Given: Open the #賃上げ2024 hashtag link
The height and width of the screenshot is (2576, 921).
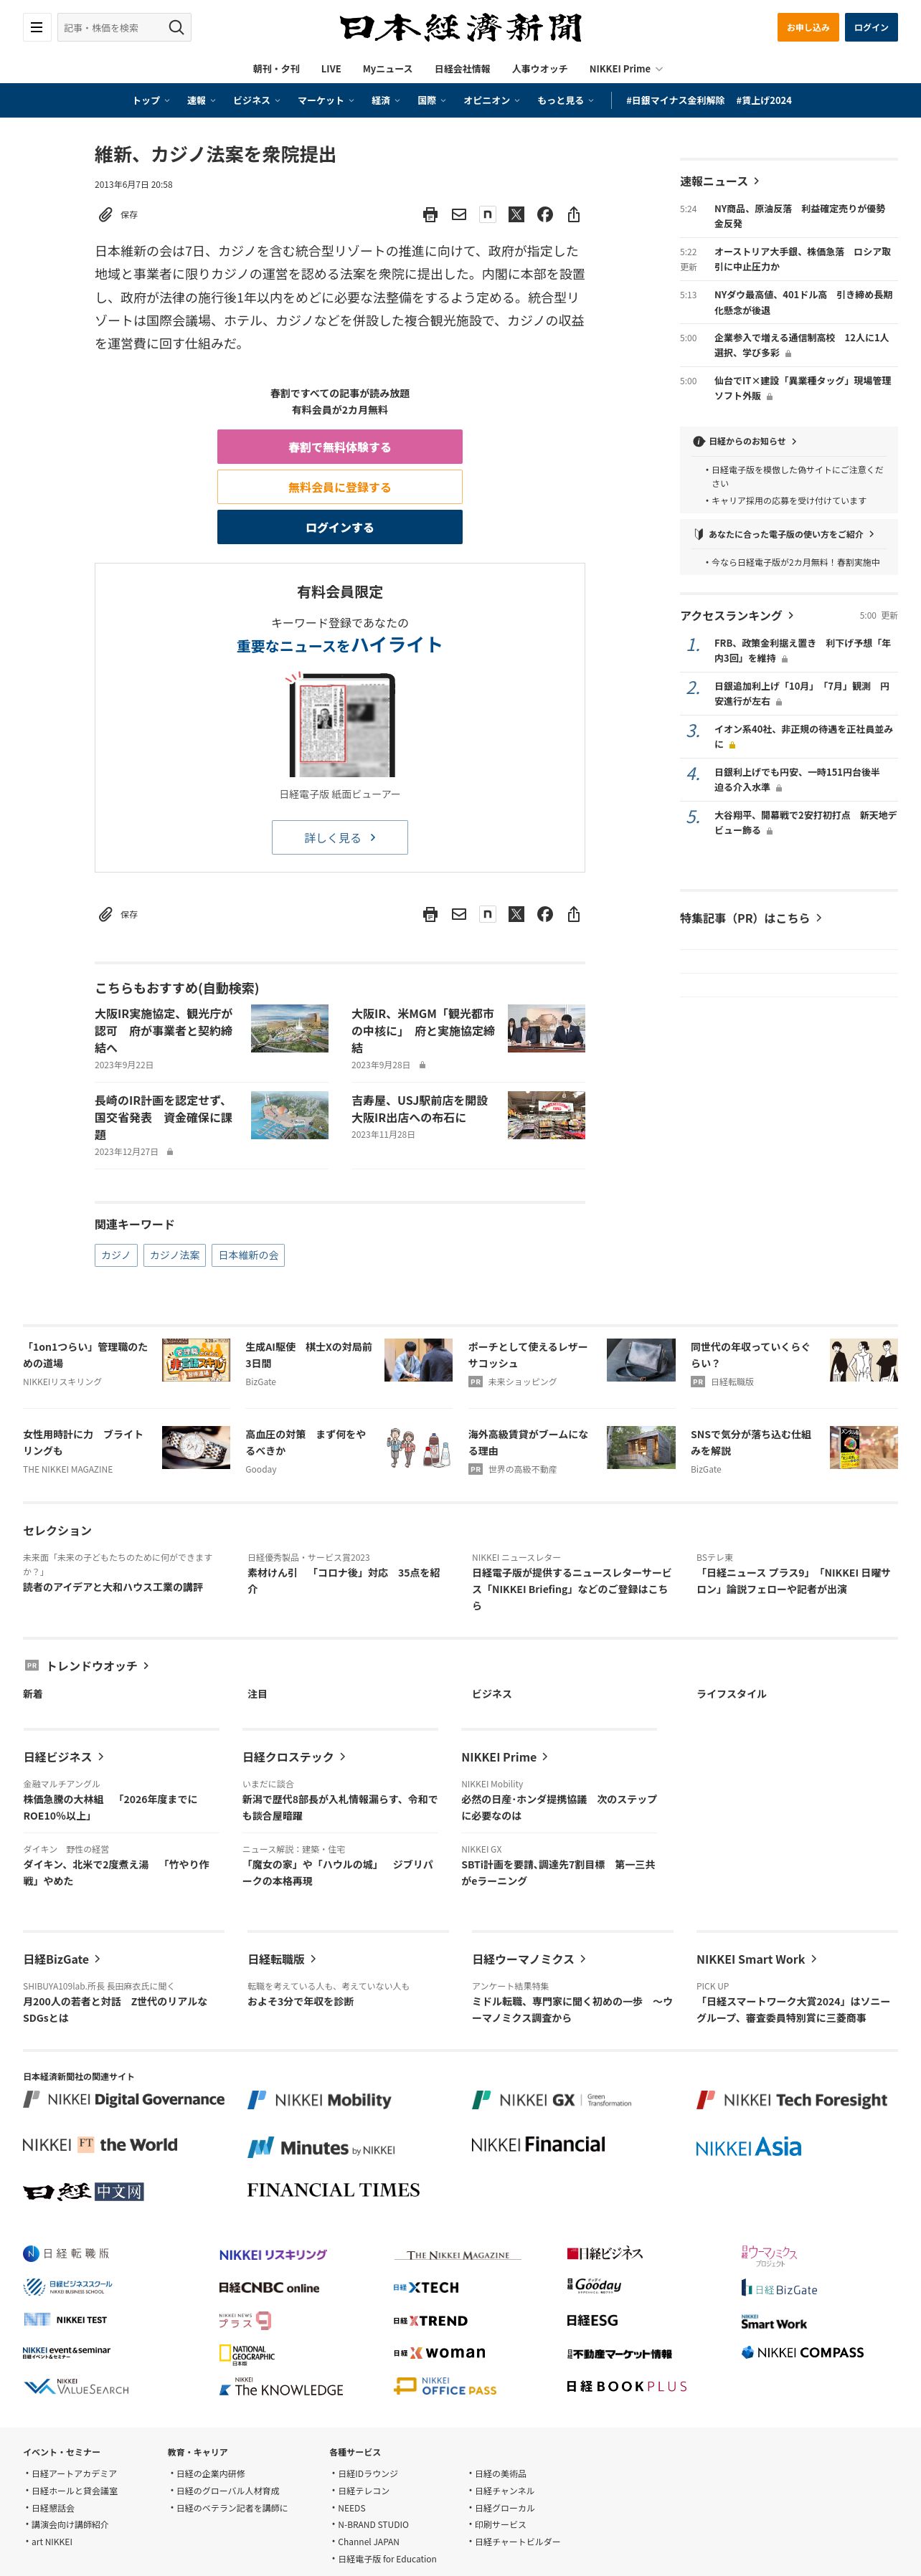Looking at the screenshot, I should tap(764, 100).
